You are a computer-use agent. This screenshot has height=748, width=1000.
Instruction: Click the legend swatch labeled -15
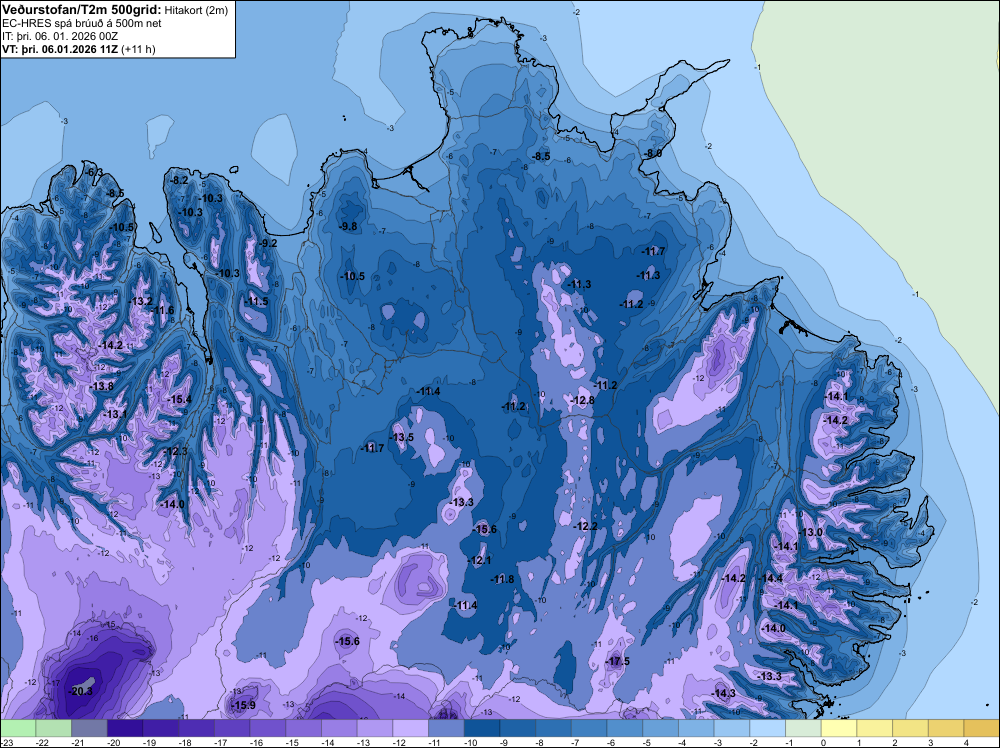[304, 728]
